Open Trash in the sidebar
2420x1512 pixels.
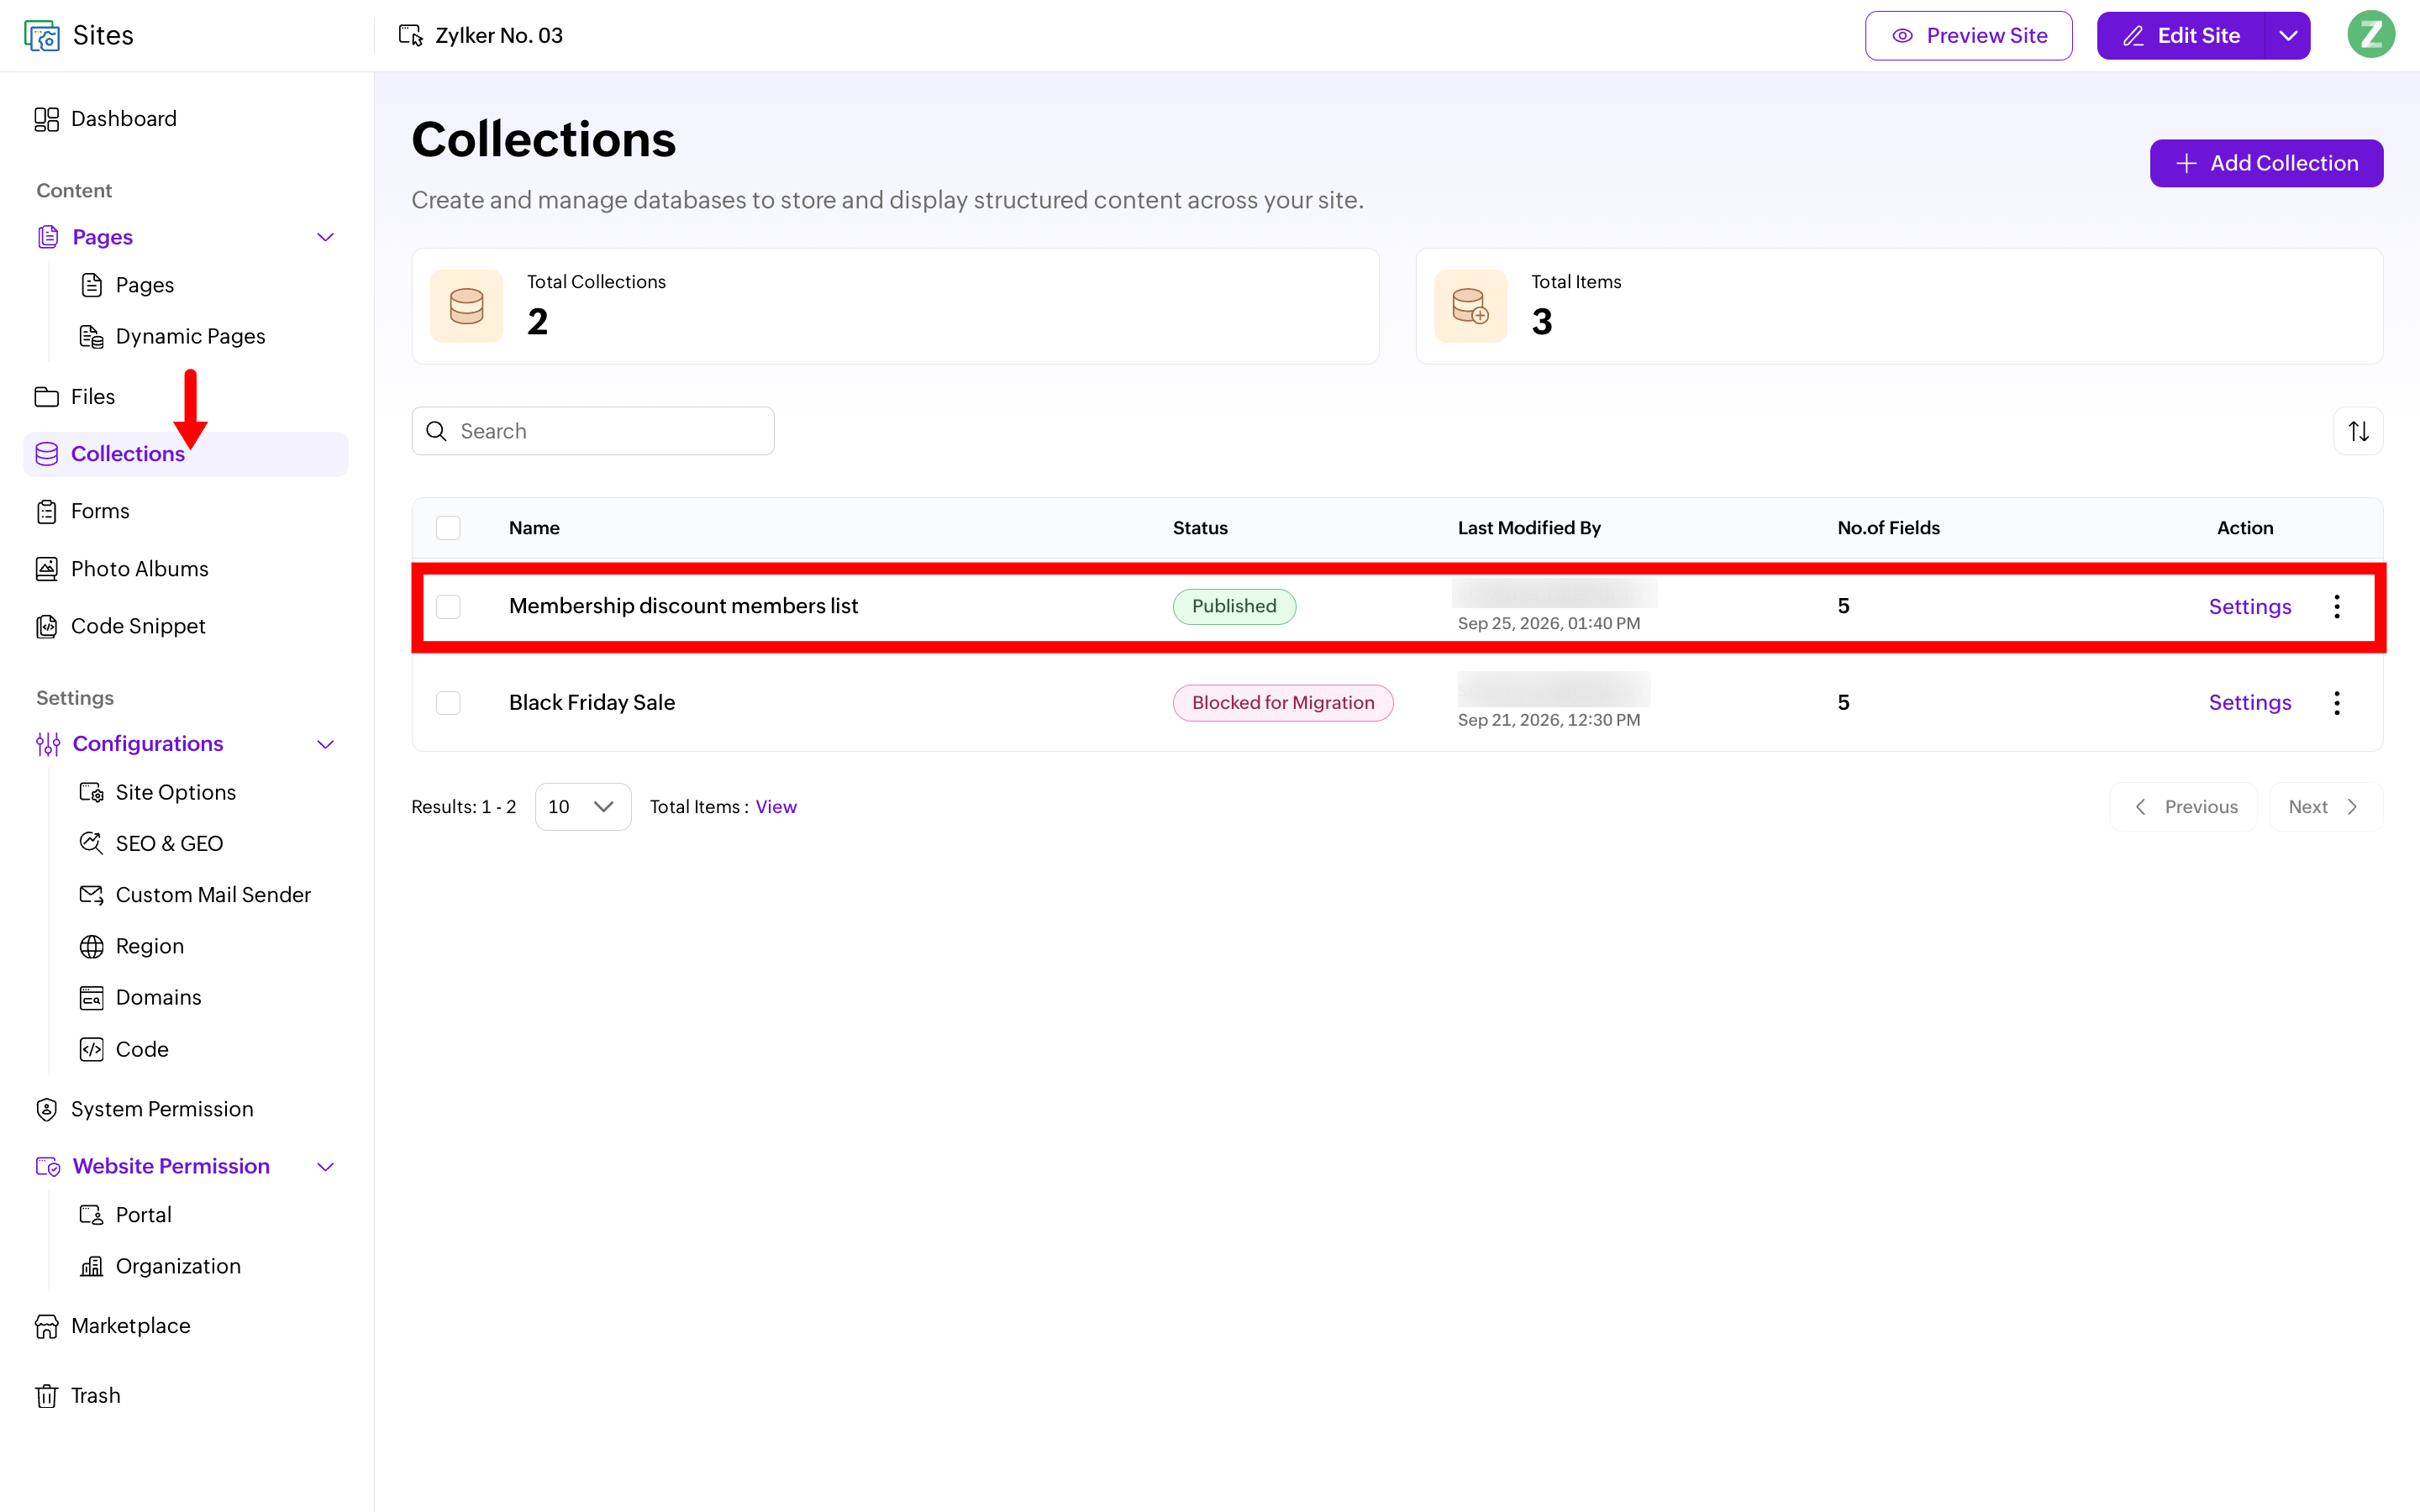[x=77, y=1395]
